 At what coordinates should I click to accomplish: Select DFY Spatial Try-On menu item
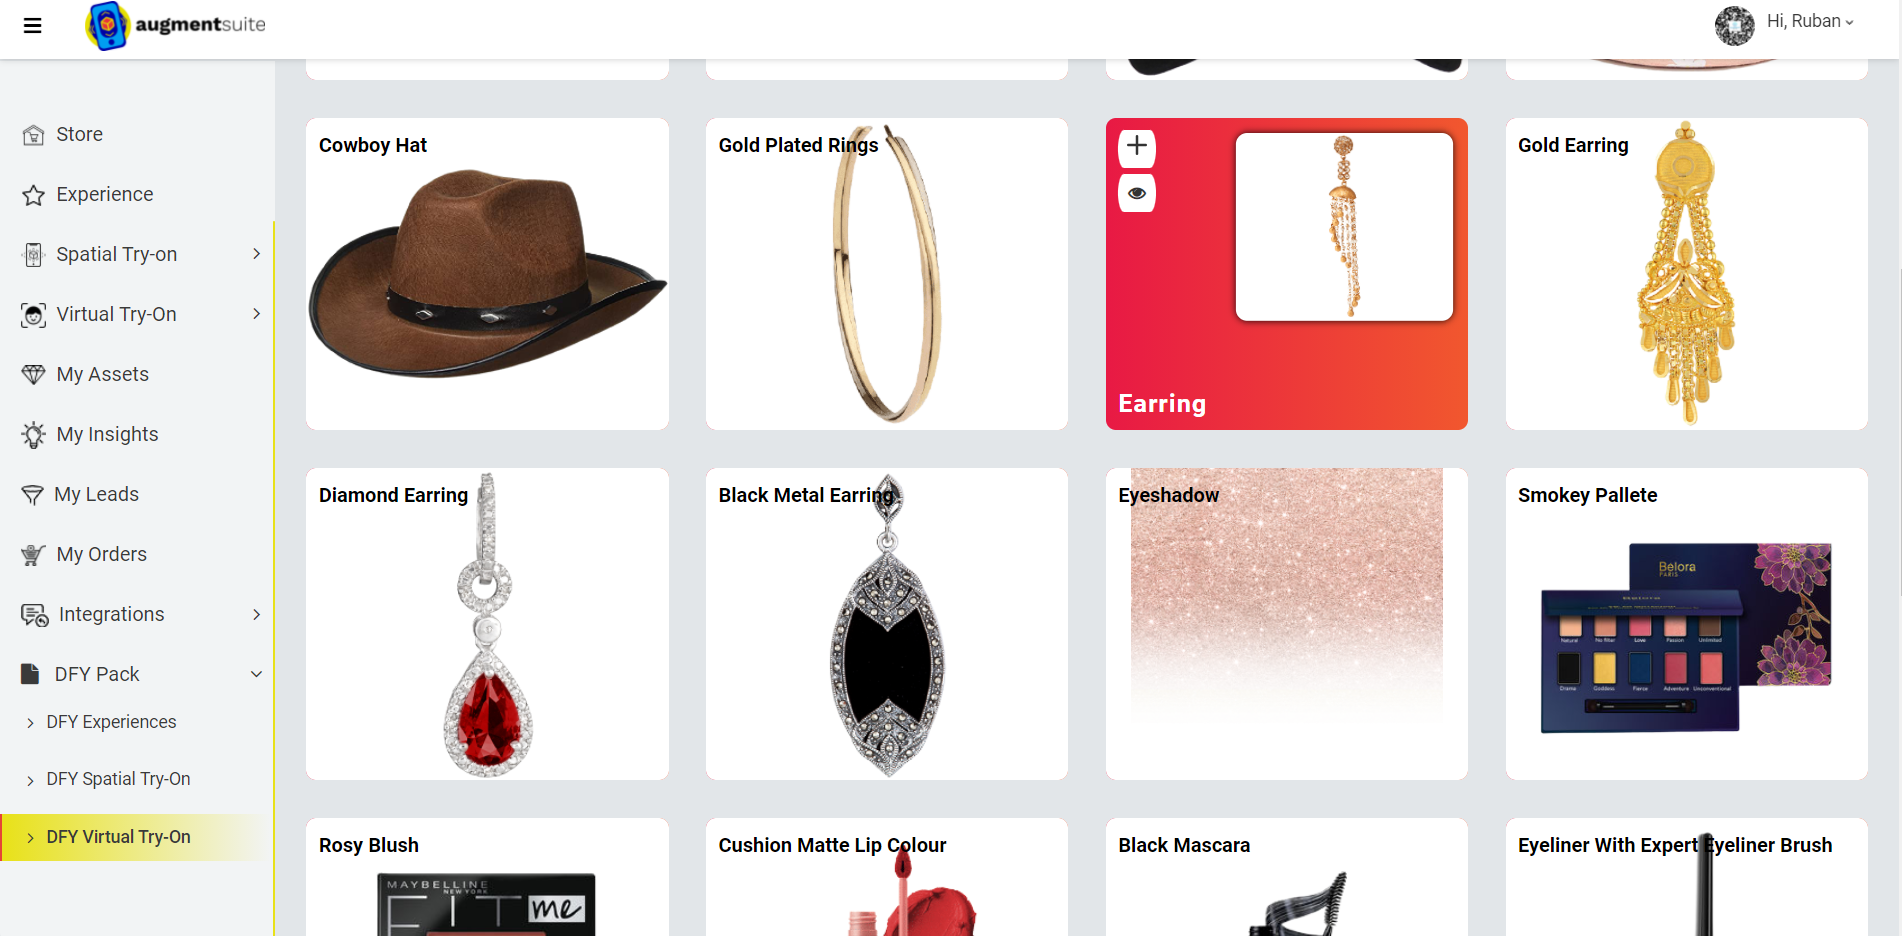[x=118, y=779]
